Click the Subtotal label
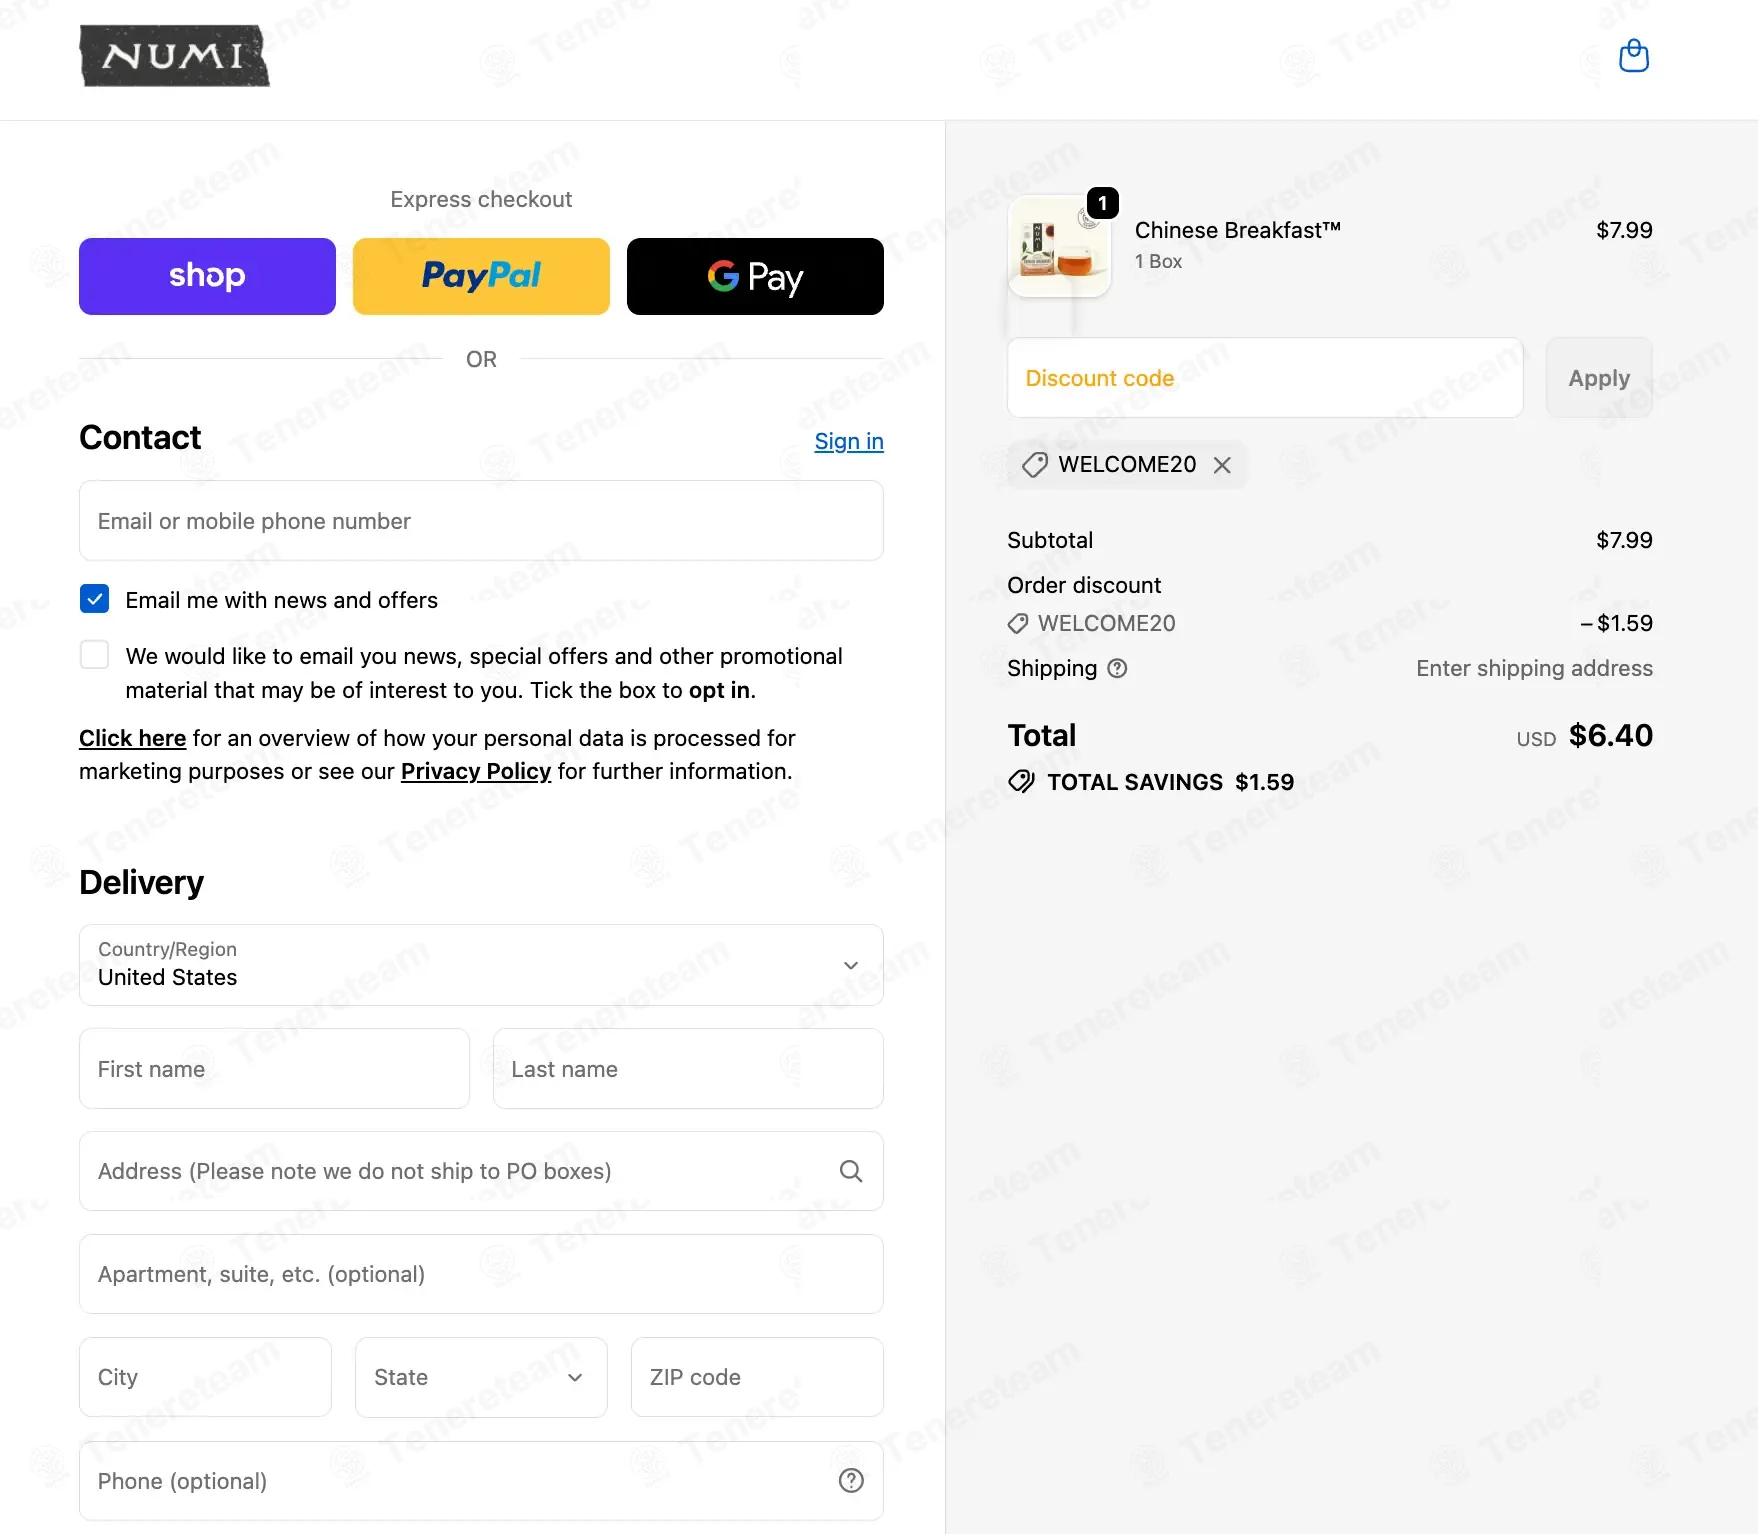The width and height of the screenshot is (1758, 1534). 1050,540
